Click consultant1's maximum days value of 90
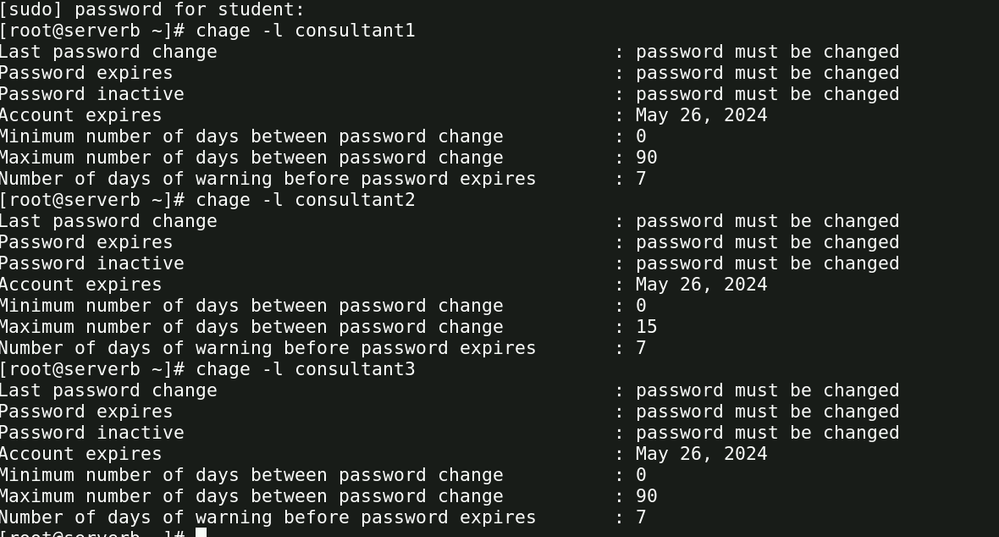999x537 pixels. click(x=646, y=157)
